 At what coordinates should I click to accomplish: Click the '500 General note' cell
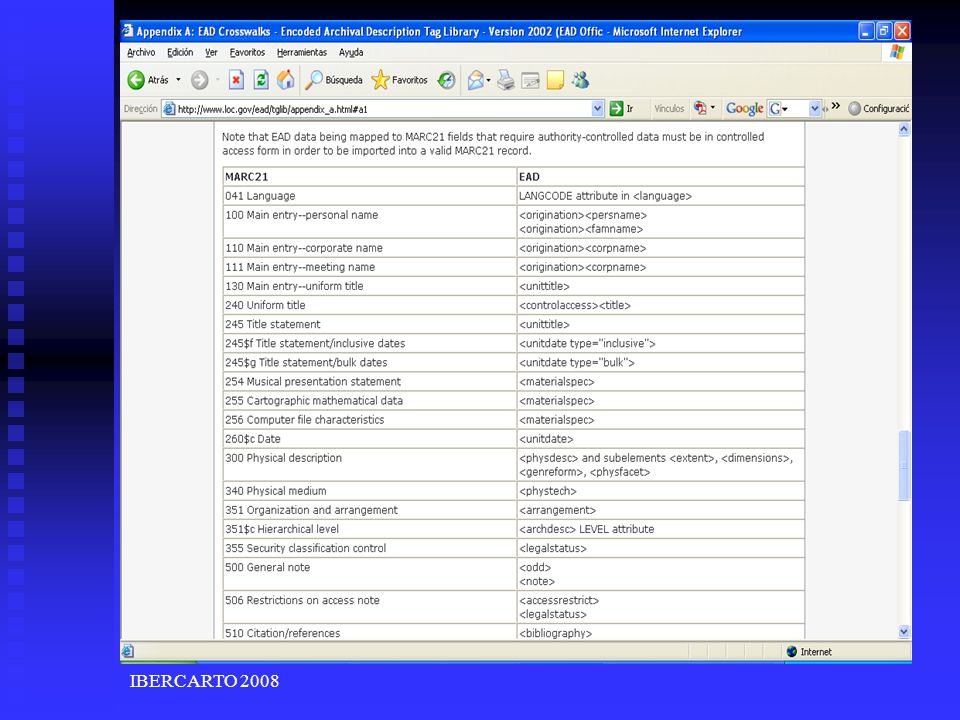pyautogui.click(x=370, y=574)
